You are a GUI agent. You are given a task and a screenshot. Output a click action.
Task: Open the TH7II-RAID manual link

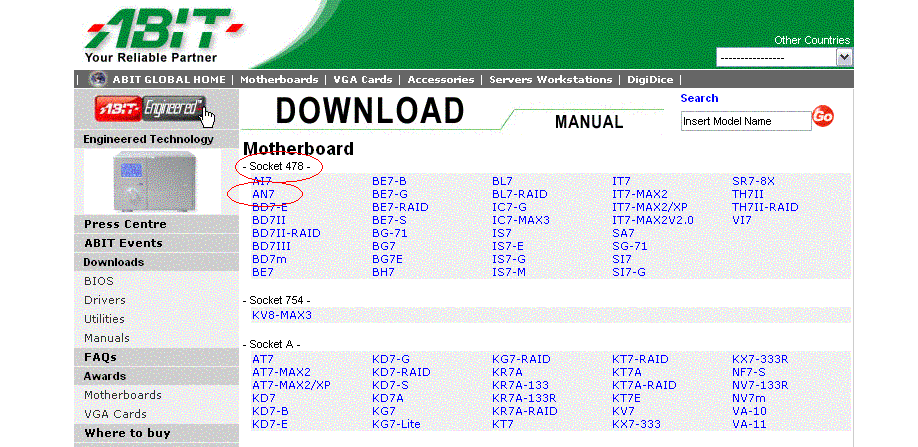(765, 207)
